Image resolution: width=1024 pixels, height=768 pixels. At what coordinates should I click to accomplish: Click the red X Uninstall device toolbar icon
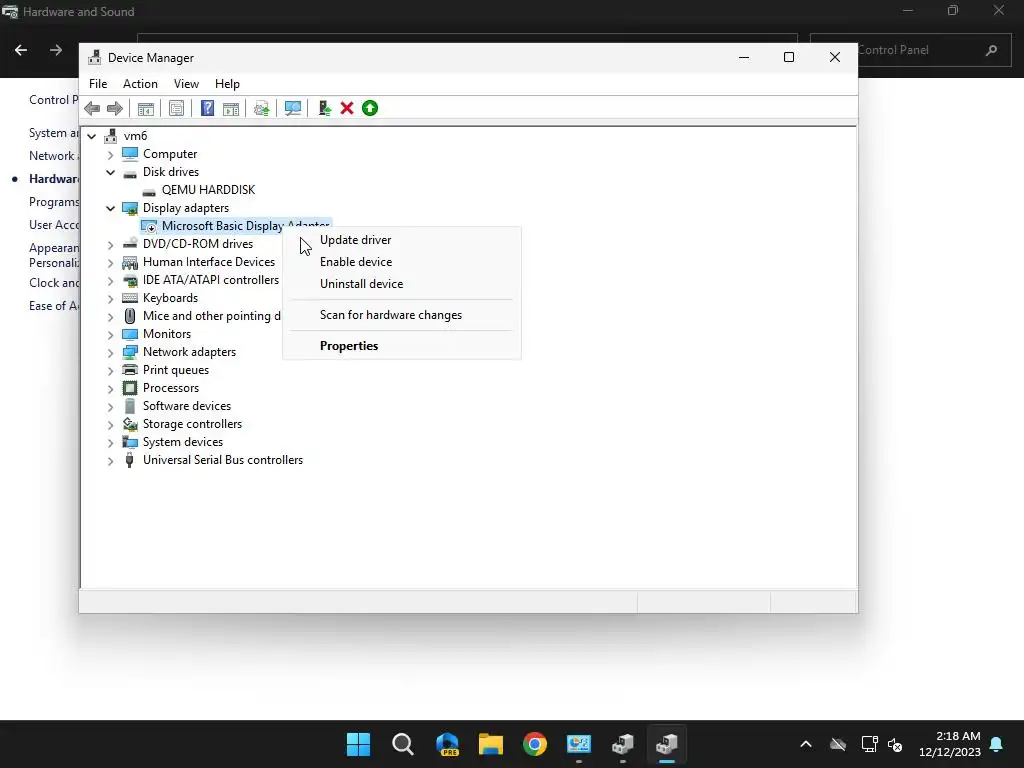347,108
